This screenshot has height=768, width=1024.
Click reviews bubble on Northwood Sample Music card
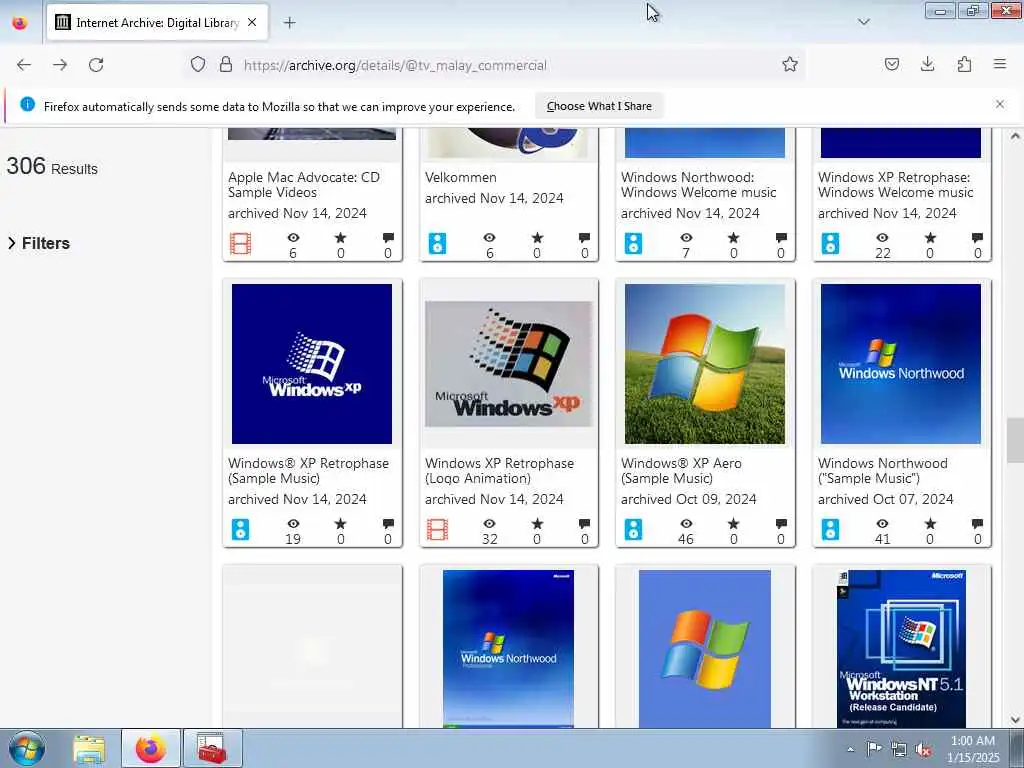coord(977,524)
